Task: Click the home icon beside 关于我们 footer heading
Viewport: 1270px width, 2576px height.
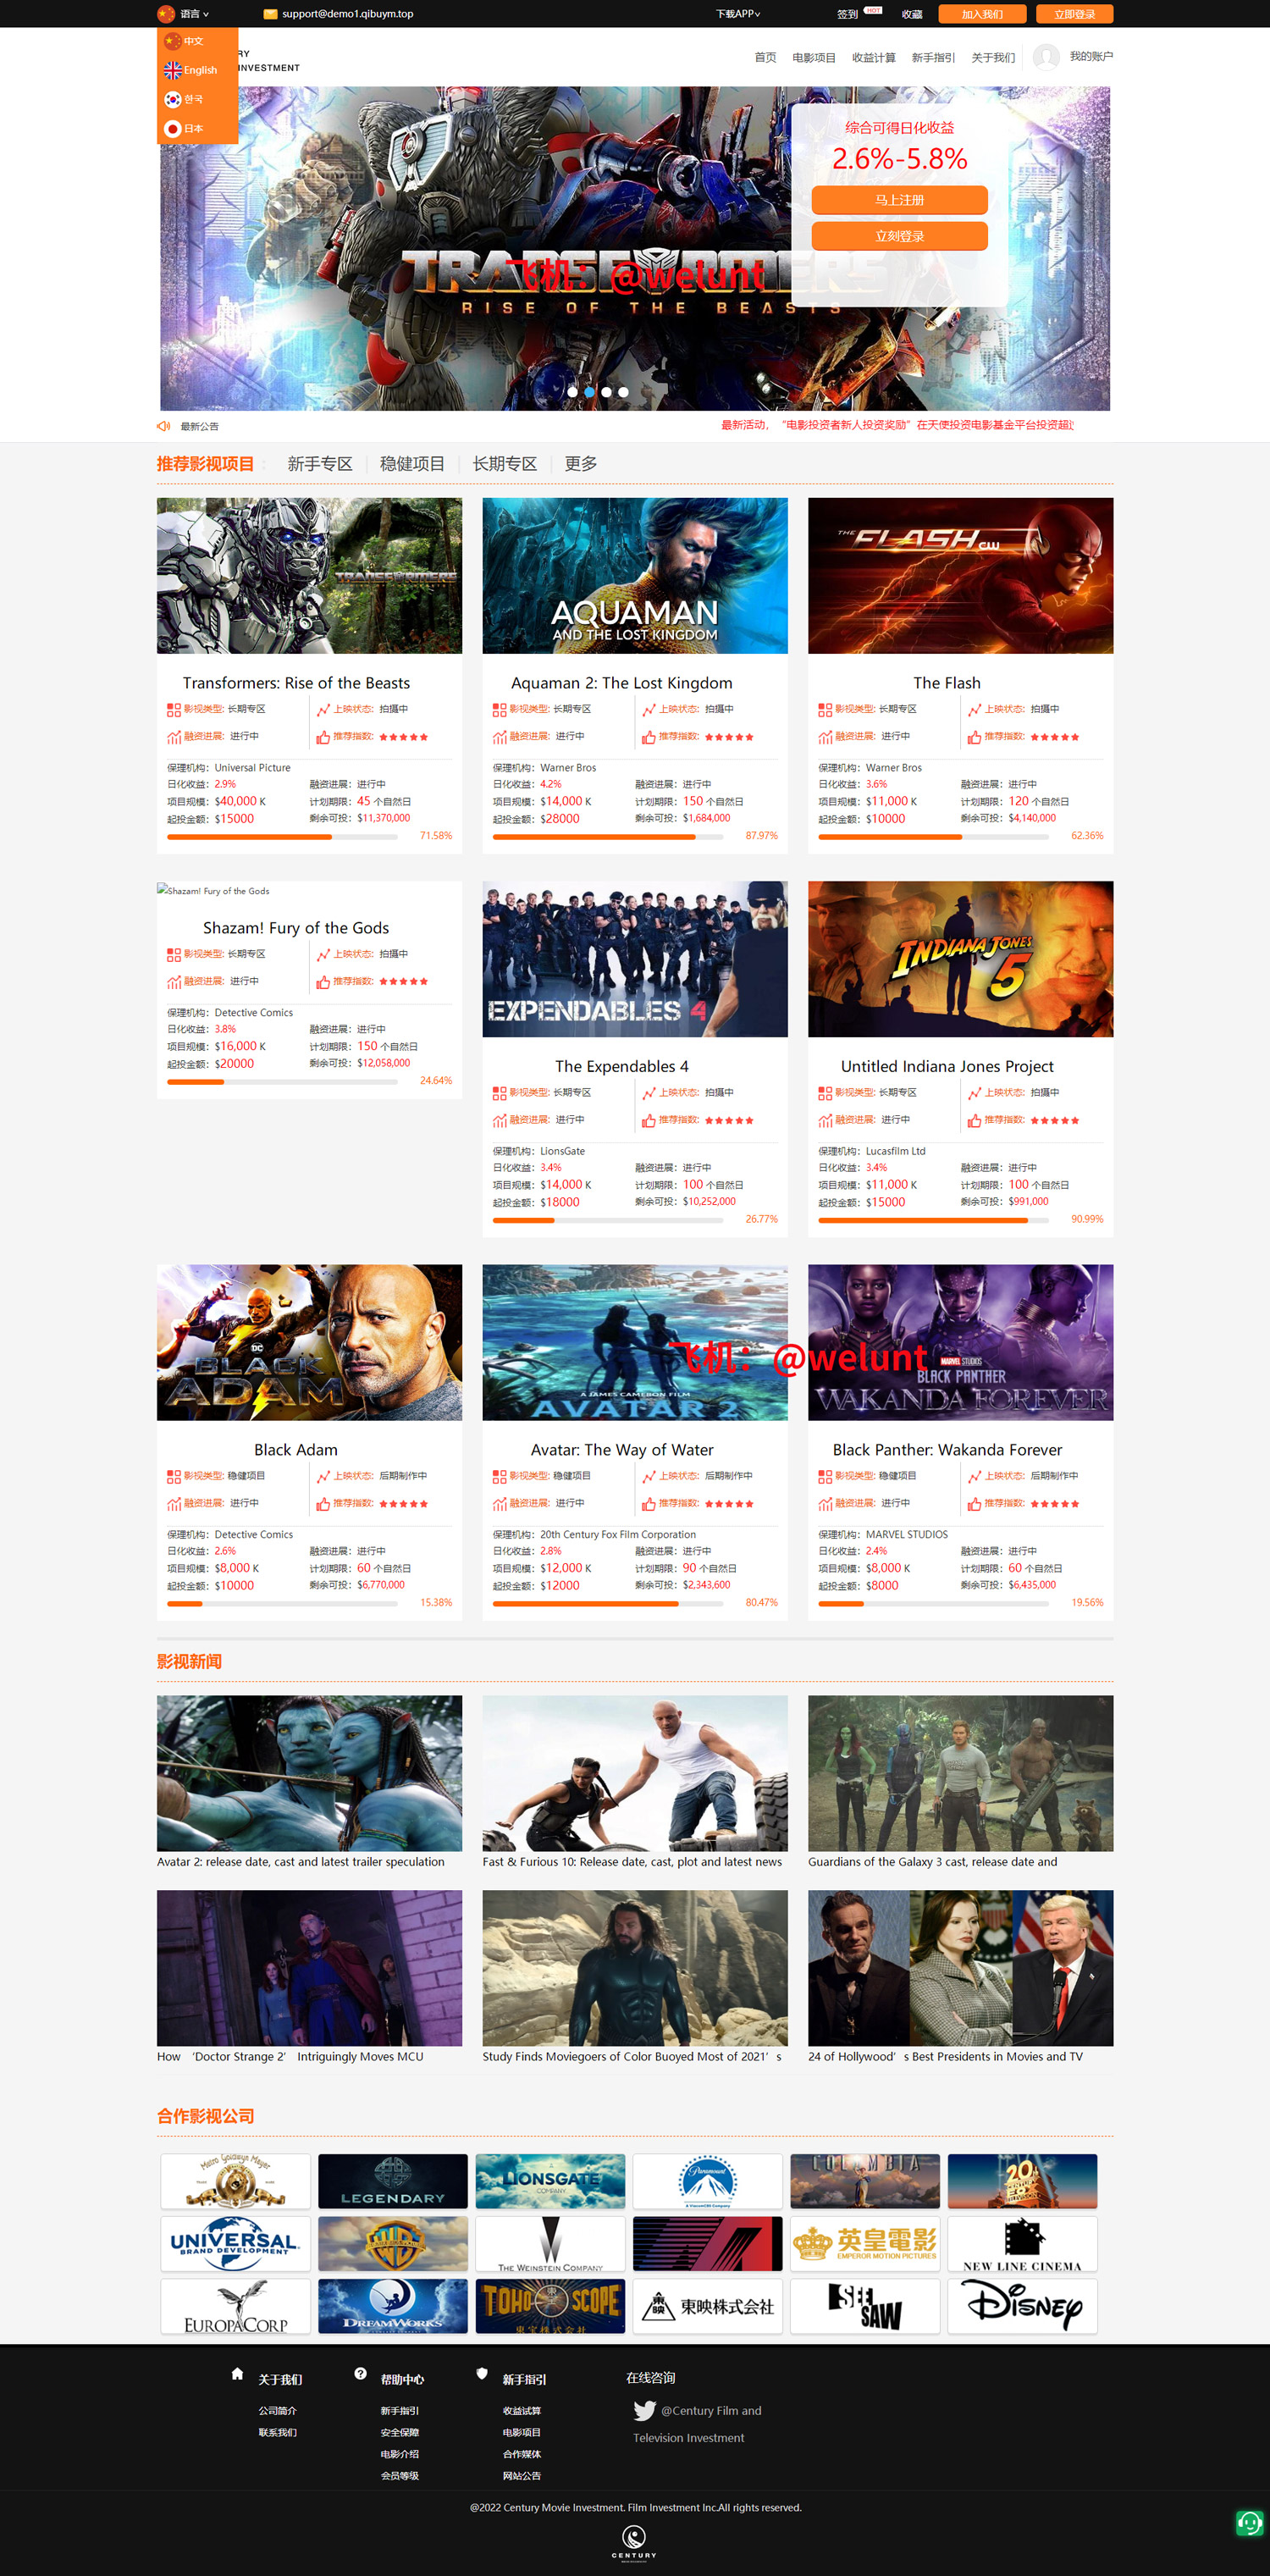Action: 237,2374
